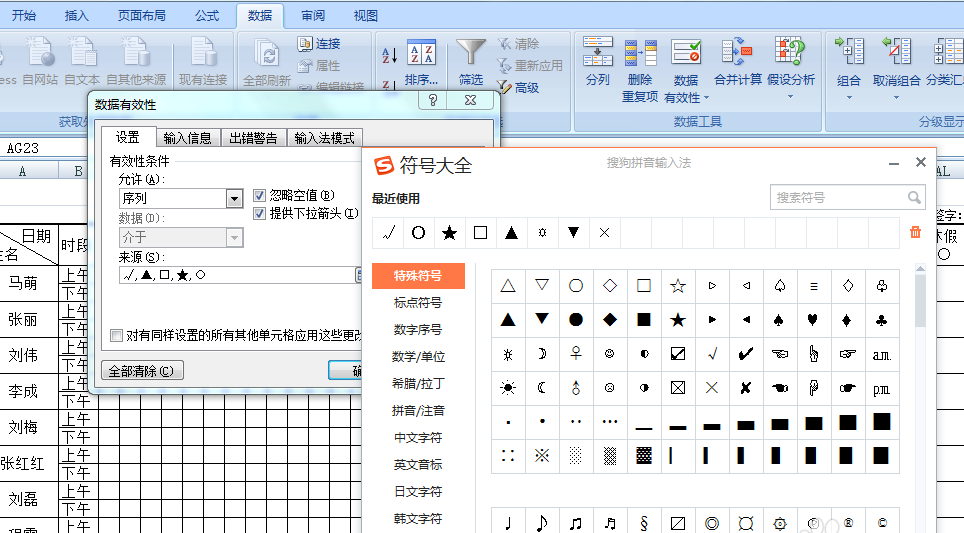Click the symbol panel scrollbar thumb
The image size is (964, 533).
click(x=920, y=300)
